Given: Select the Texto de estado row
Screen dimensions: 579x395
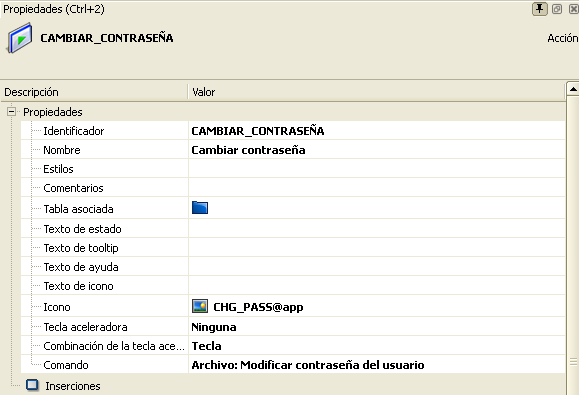Looking at the screenshot, I should (293, 229).
